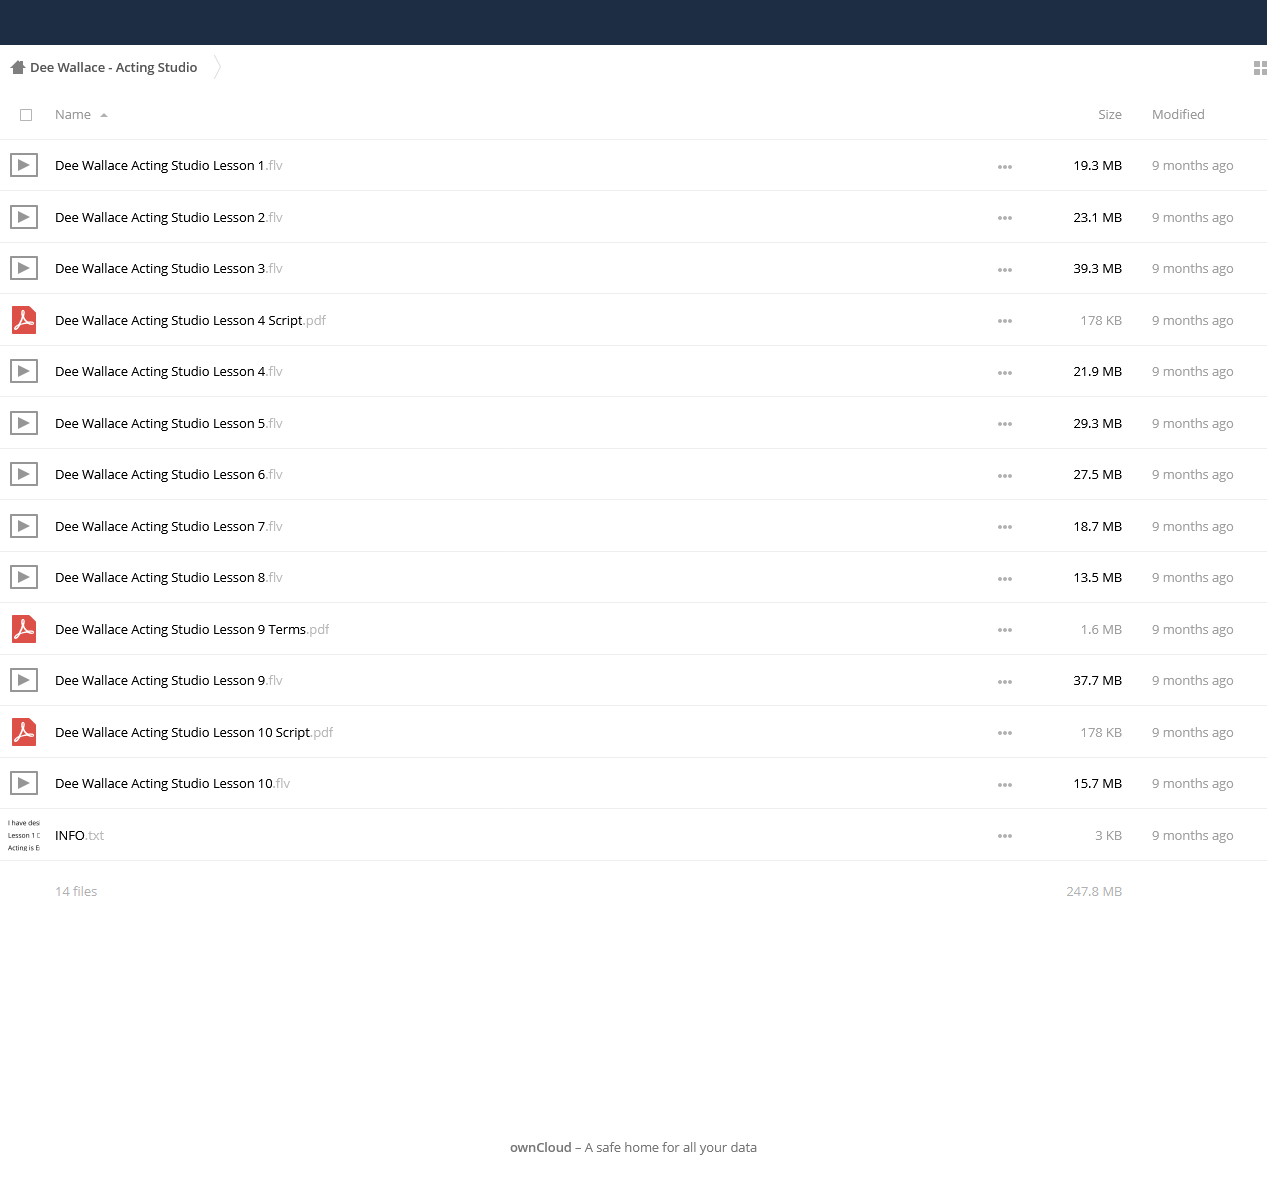Click the INFO.txt preview thumbnail
The width and height of the screenshot is (1267, 1177).
tap(24, 835)
